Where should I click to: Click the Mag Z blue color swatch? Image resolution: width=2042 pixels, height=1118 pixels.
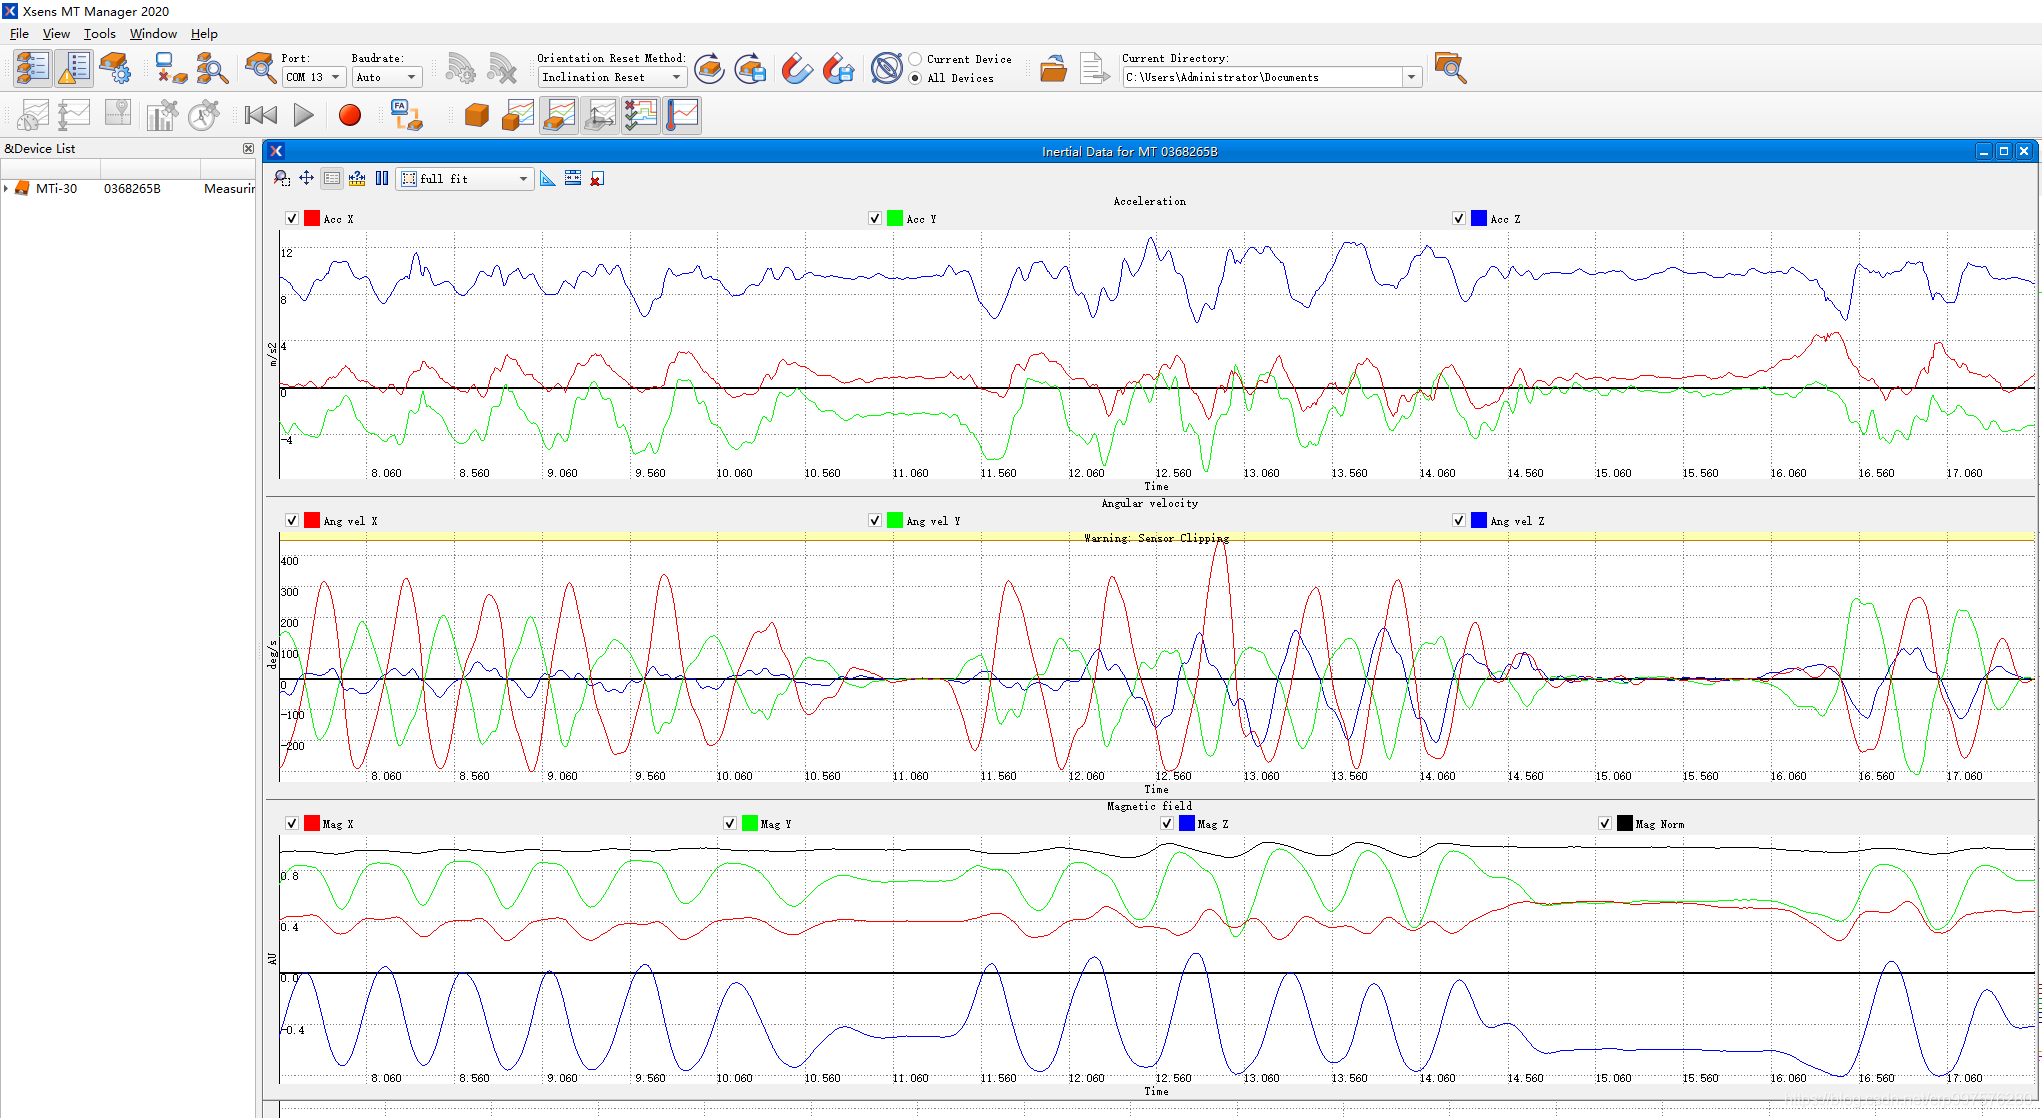click(x=1187, y=824)
